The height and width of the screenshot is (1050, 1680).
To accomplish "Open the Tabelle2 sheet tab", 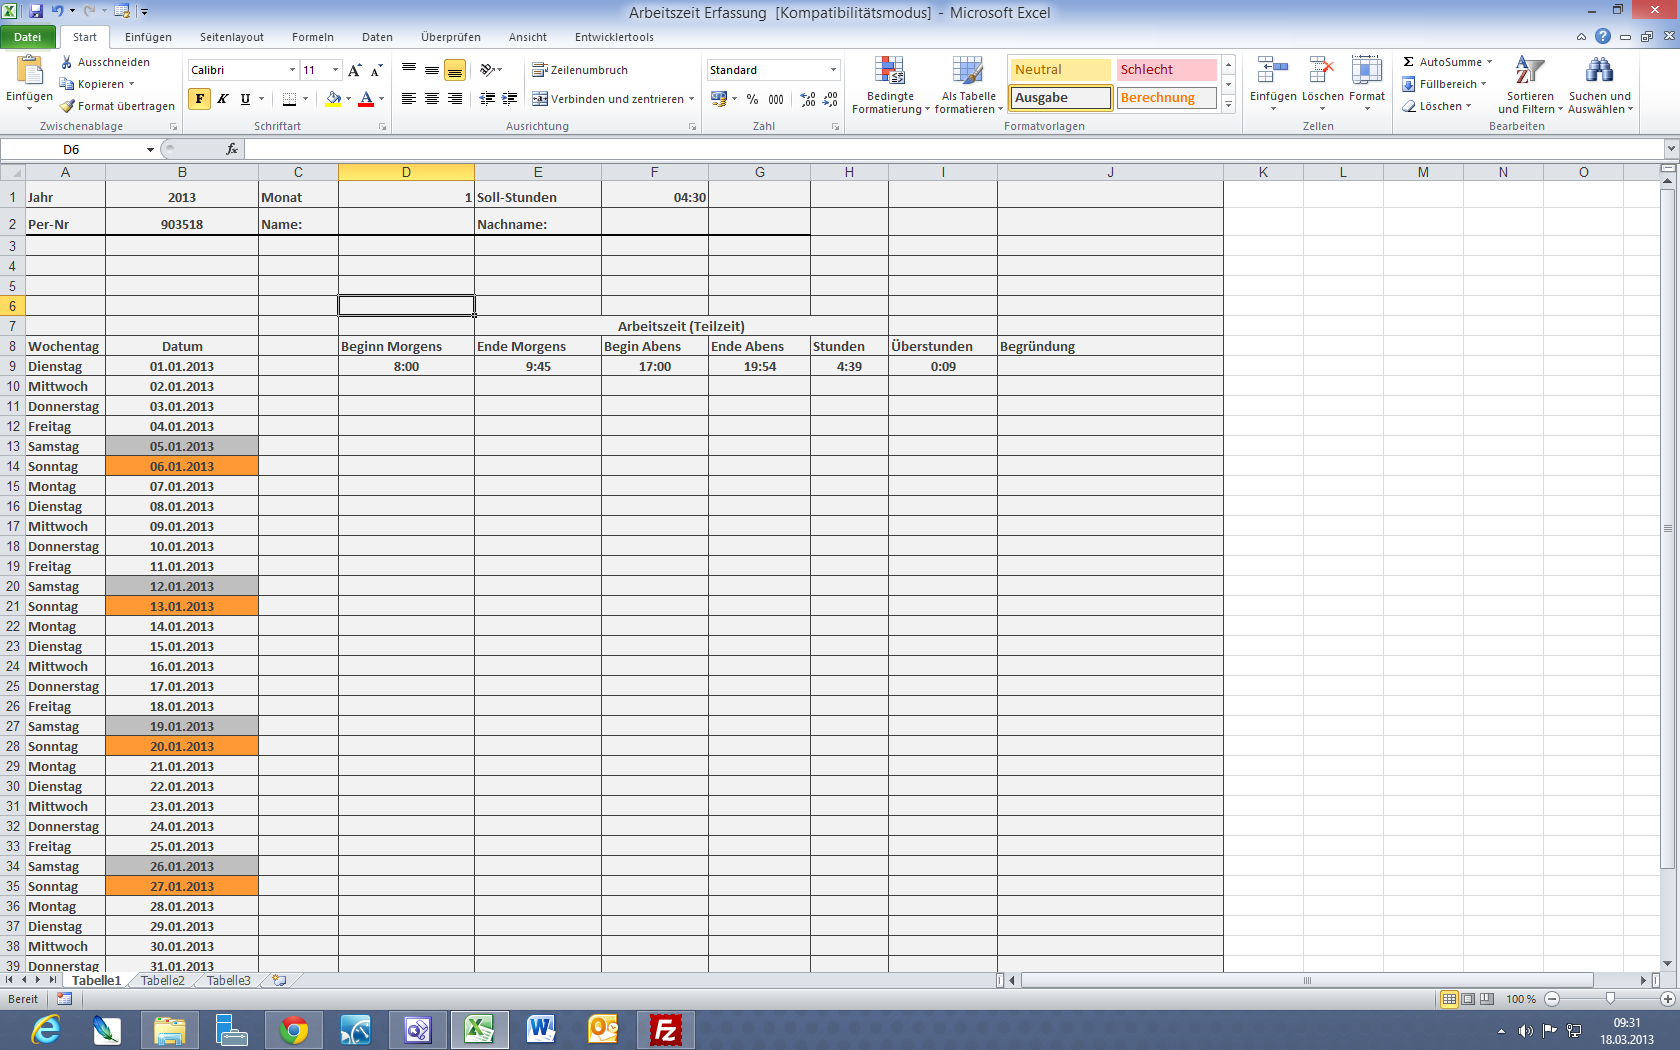I will (x=162, y=980).
